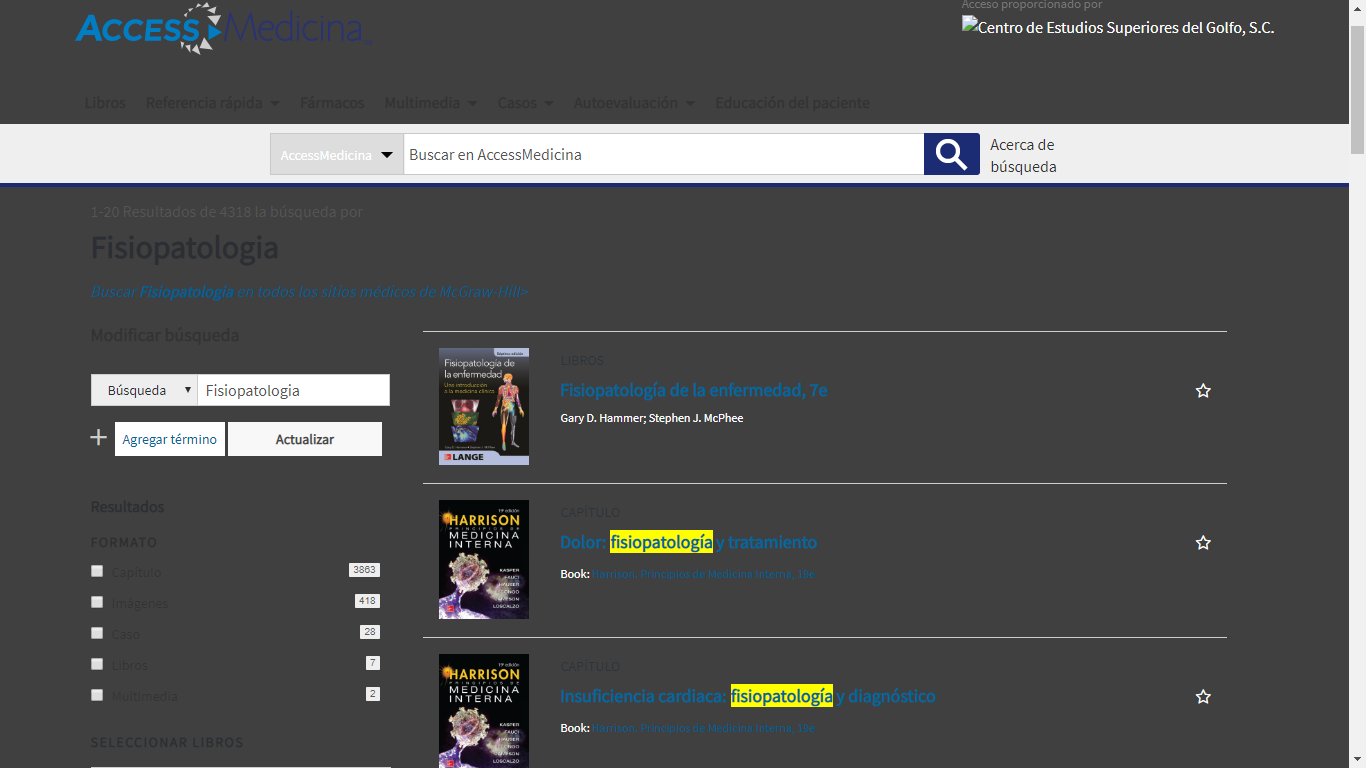Check the Capítulo format filter
This screenshot has width=1366, height=768.
pos(97,571)
